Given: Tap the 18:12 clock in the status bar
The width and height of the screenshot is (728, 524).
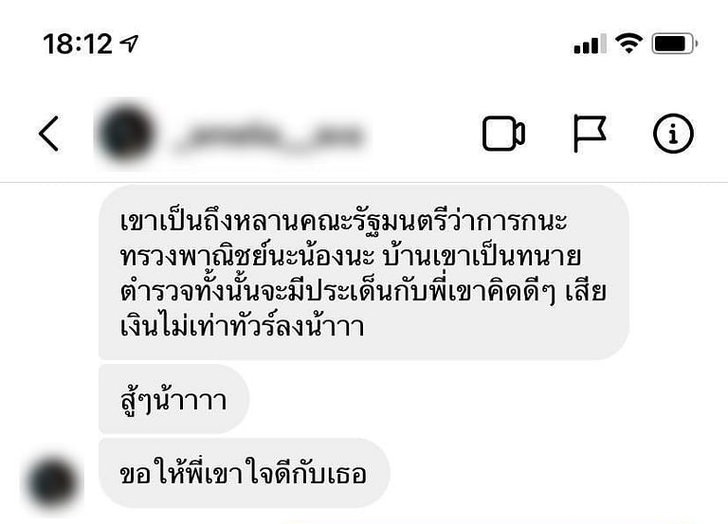Looking at the screenshot, I should [x=78, y=45].
